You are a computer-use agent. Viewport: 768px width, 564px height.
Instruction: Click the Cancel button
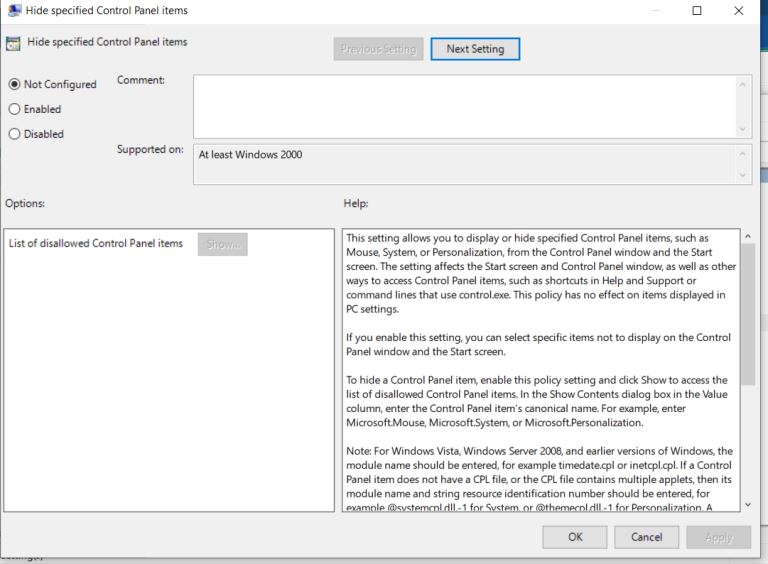[647, 537]
